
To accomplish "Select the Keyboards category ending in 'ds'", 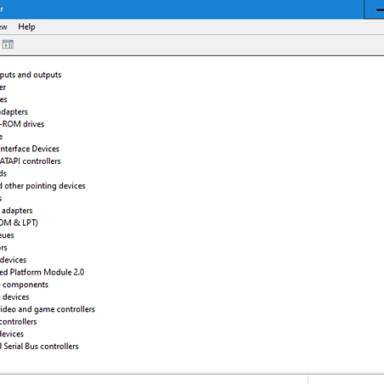I will tap(3, 173).
